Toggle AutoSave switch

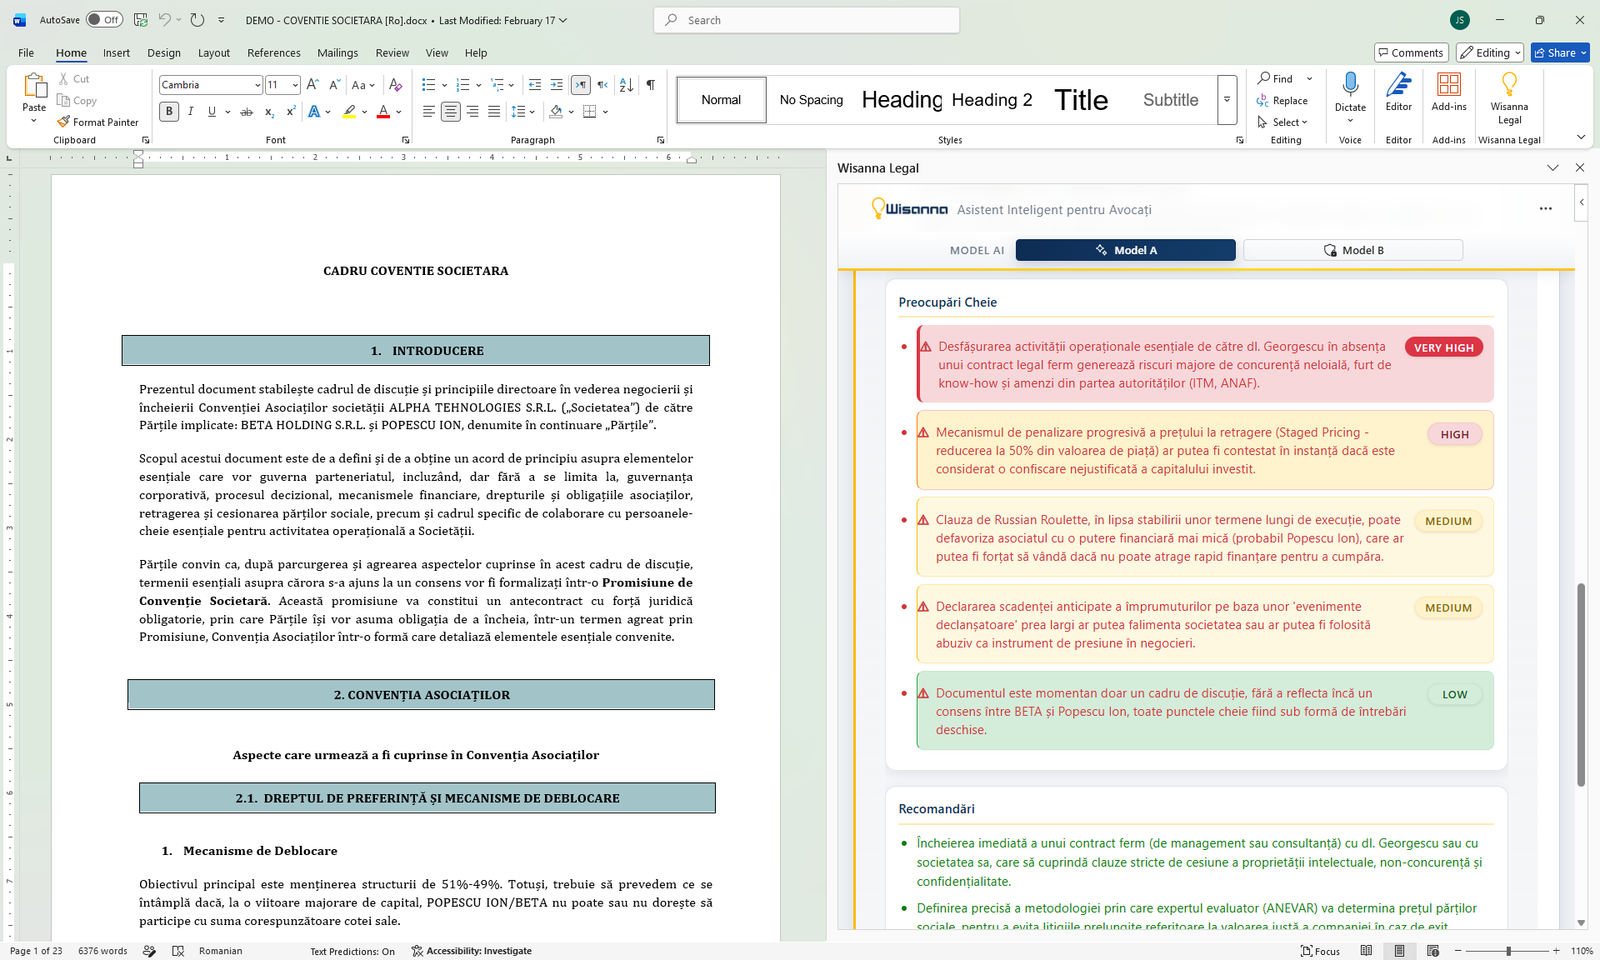click(104, 20)
